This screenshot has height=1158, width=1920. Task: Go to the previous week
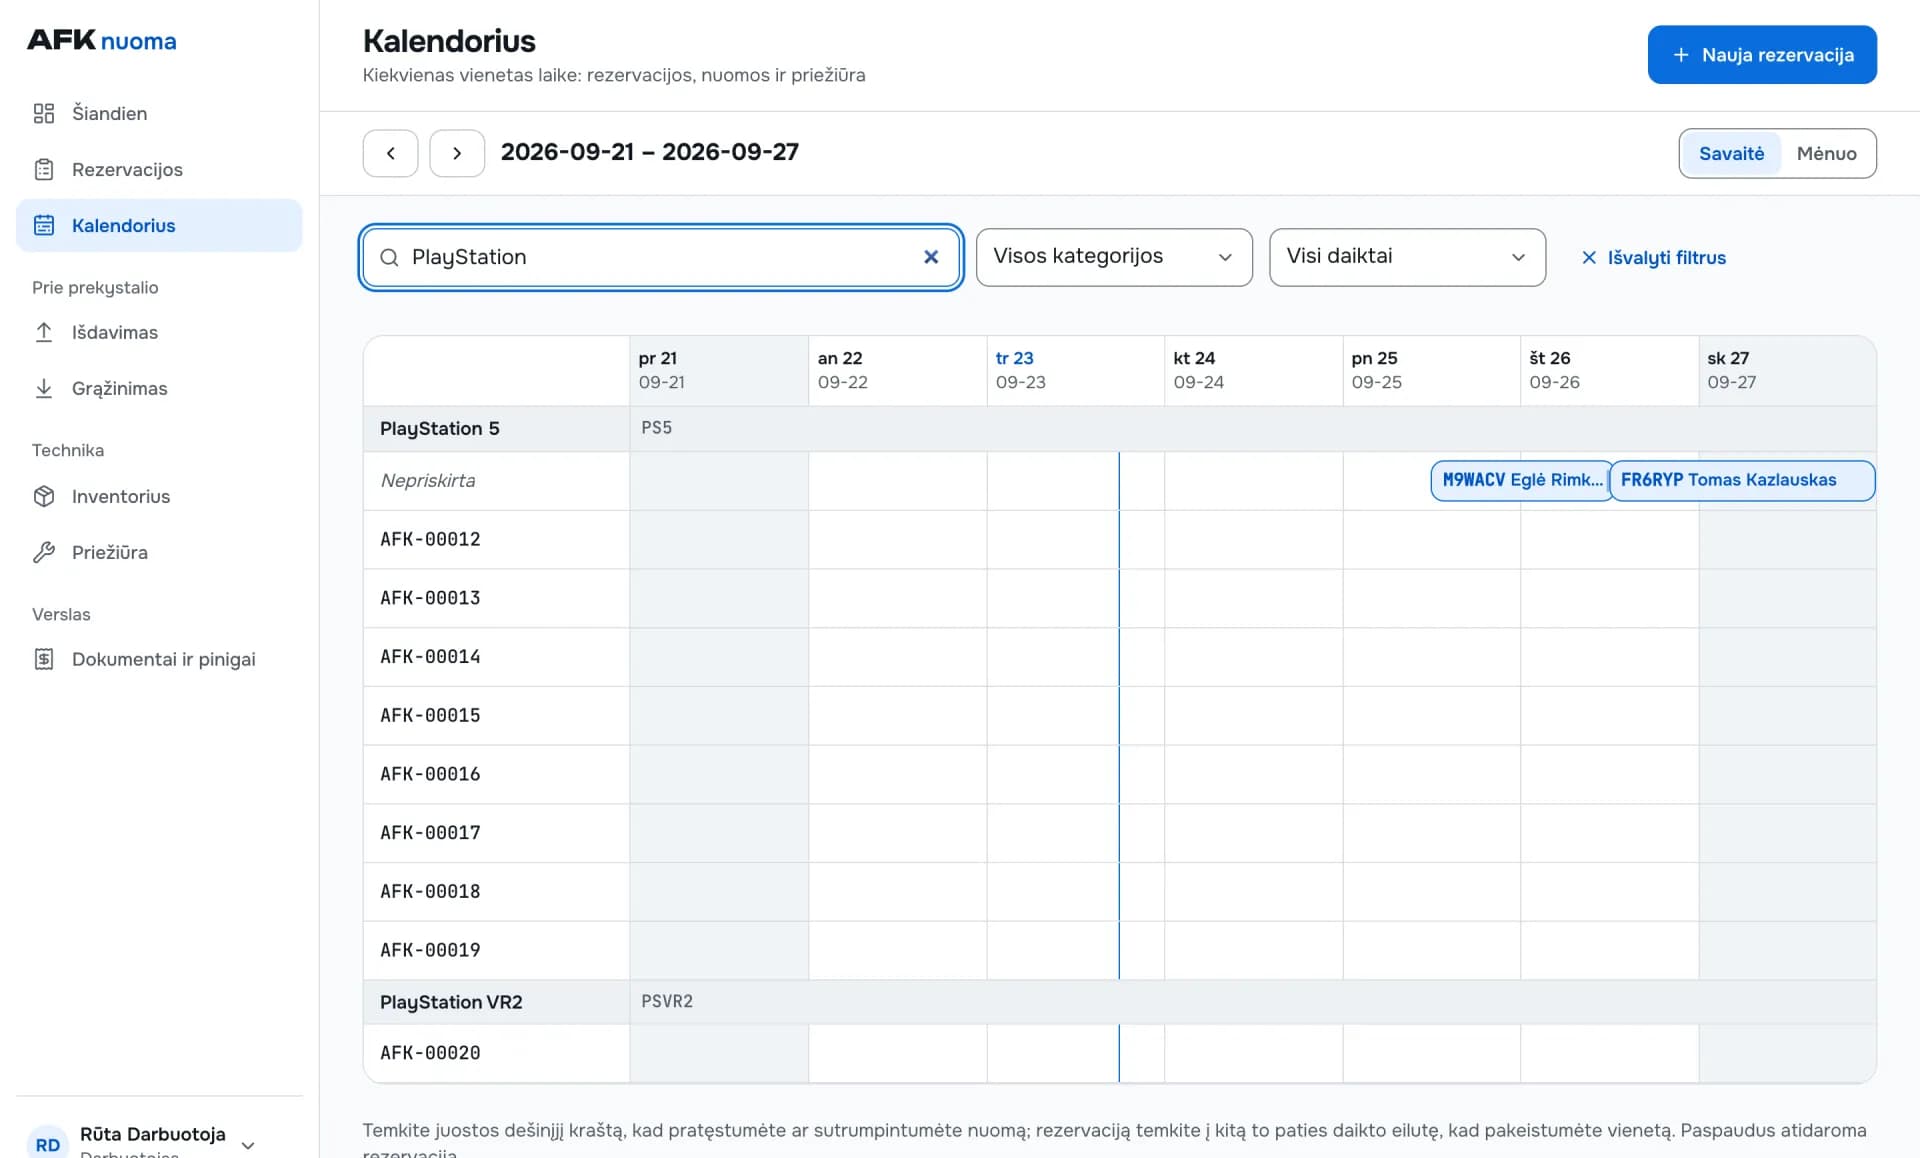pos(390,153)
